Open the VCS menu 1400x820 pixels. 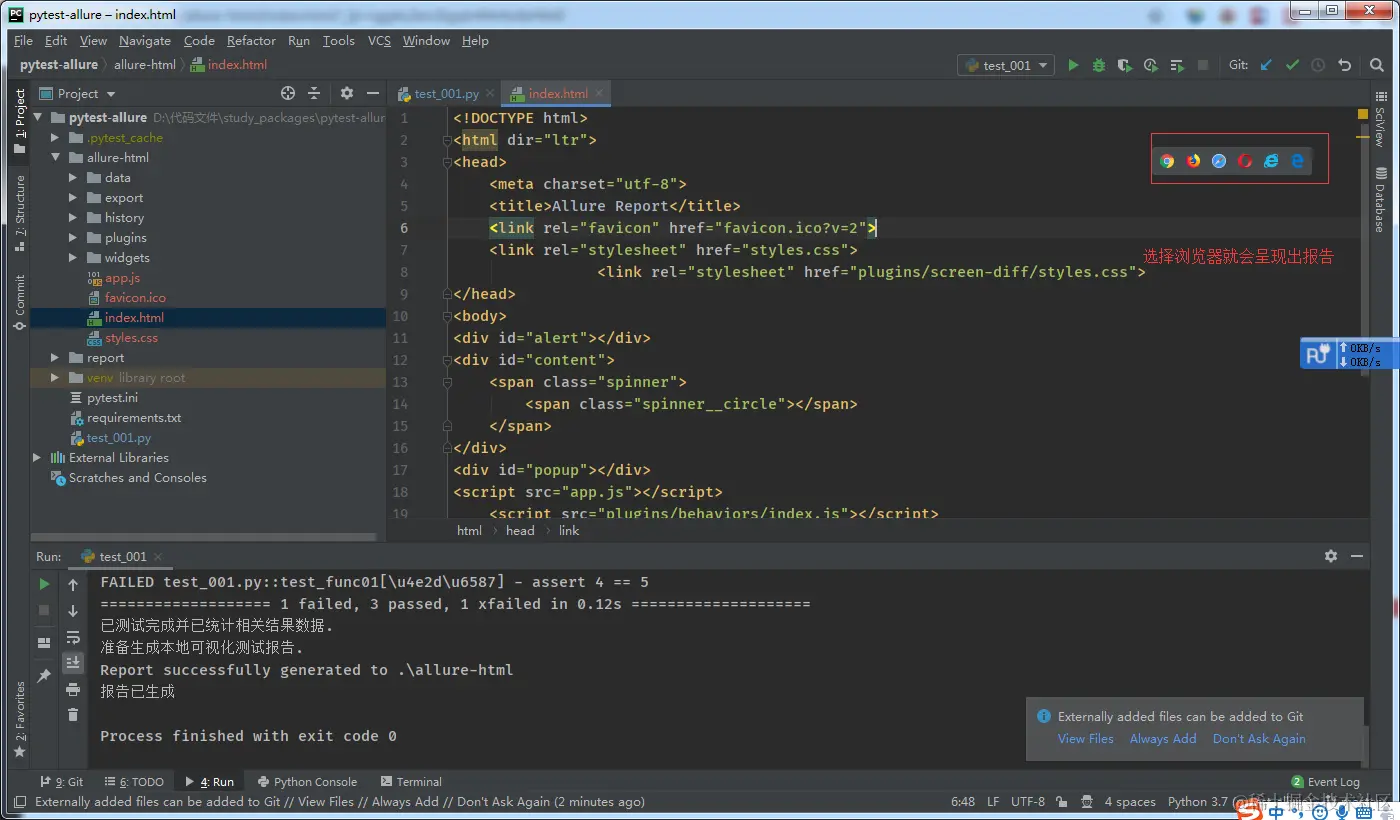pyautogui.click(x=379, y=41)
